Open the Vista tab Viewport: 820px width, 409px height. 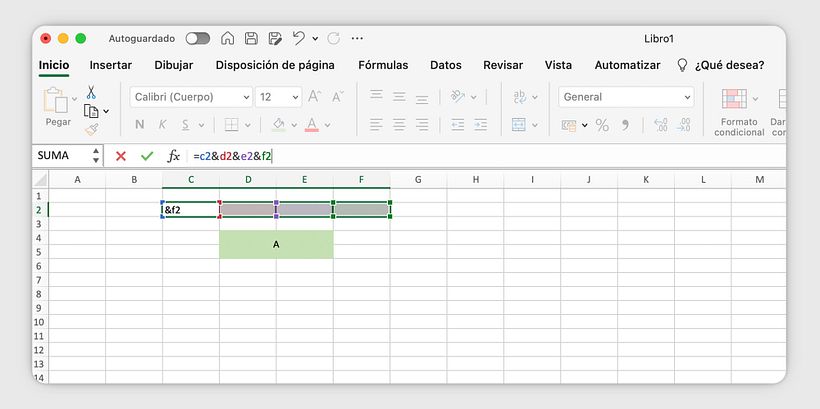pyautogui.click(x=558, y=65)
